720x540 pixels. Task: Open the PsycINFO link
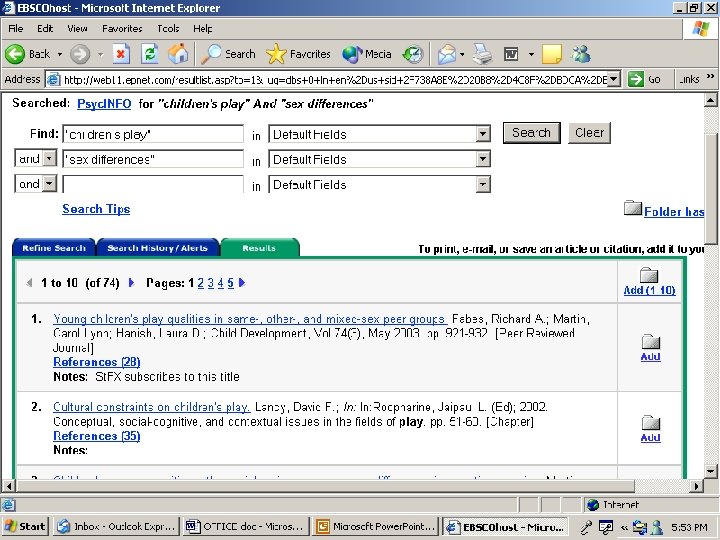(x=104, y=104)
